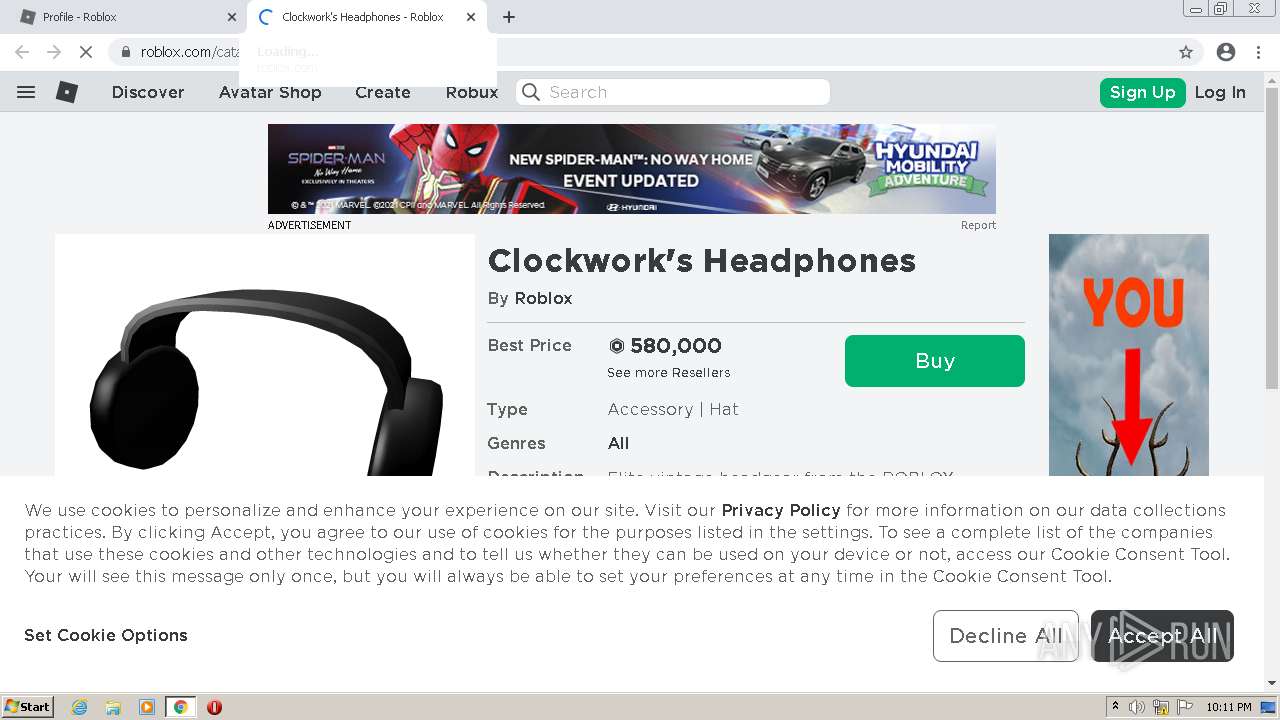Open the Chrome profile account icon
The width and height of the screenshot is (1280, 720).
click(x=1226, y=52)
